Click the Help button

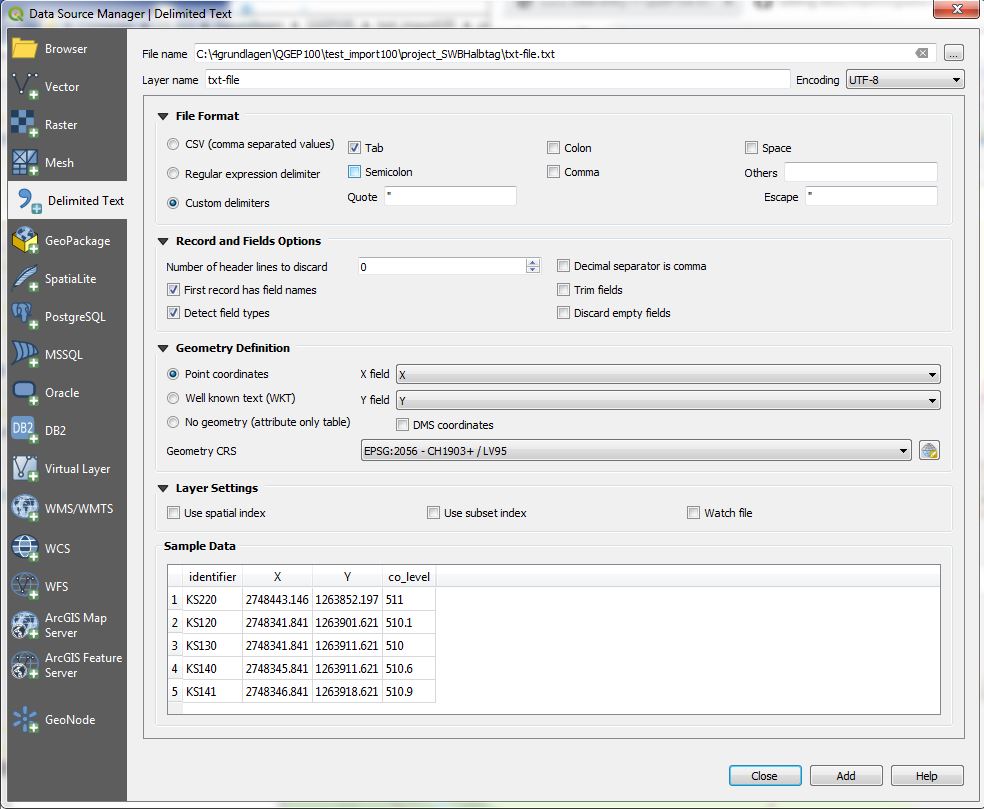(927, 776)
